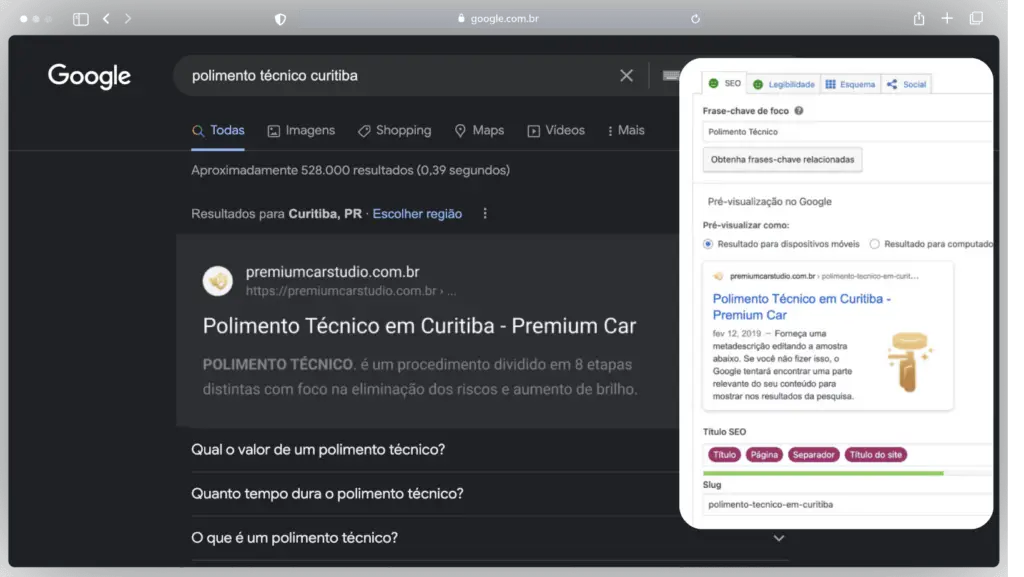Screen dimensions: 1024x577
Task: Open the Mais search filter menu
Action: [x=625, y=131]
